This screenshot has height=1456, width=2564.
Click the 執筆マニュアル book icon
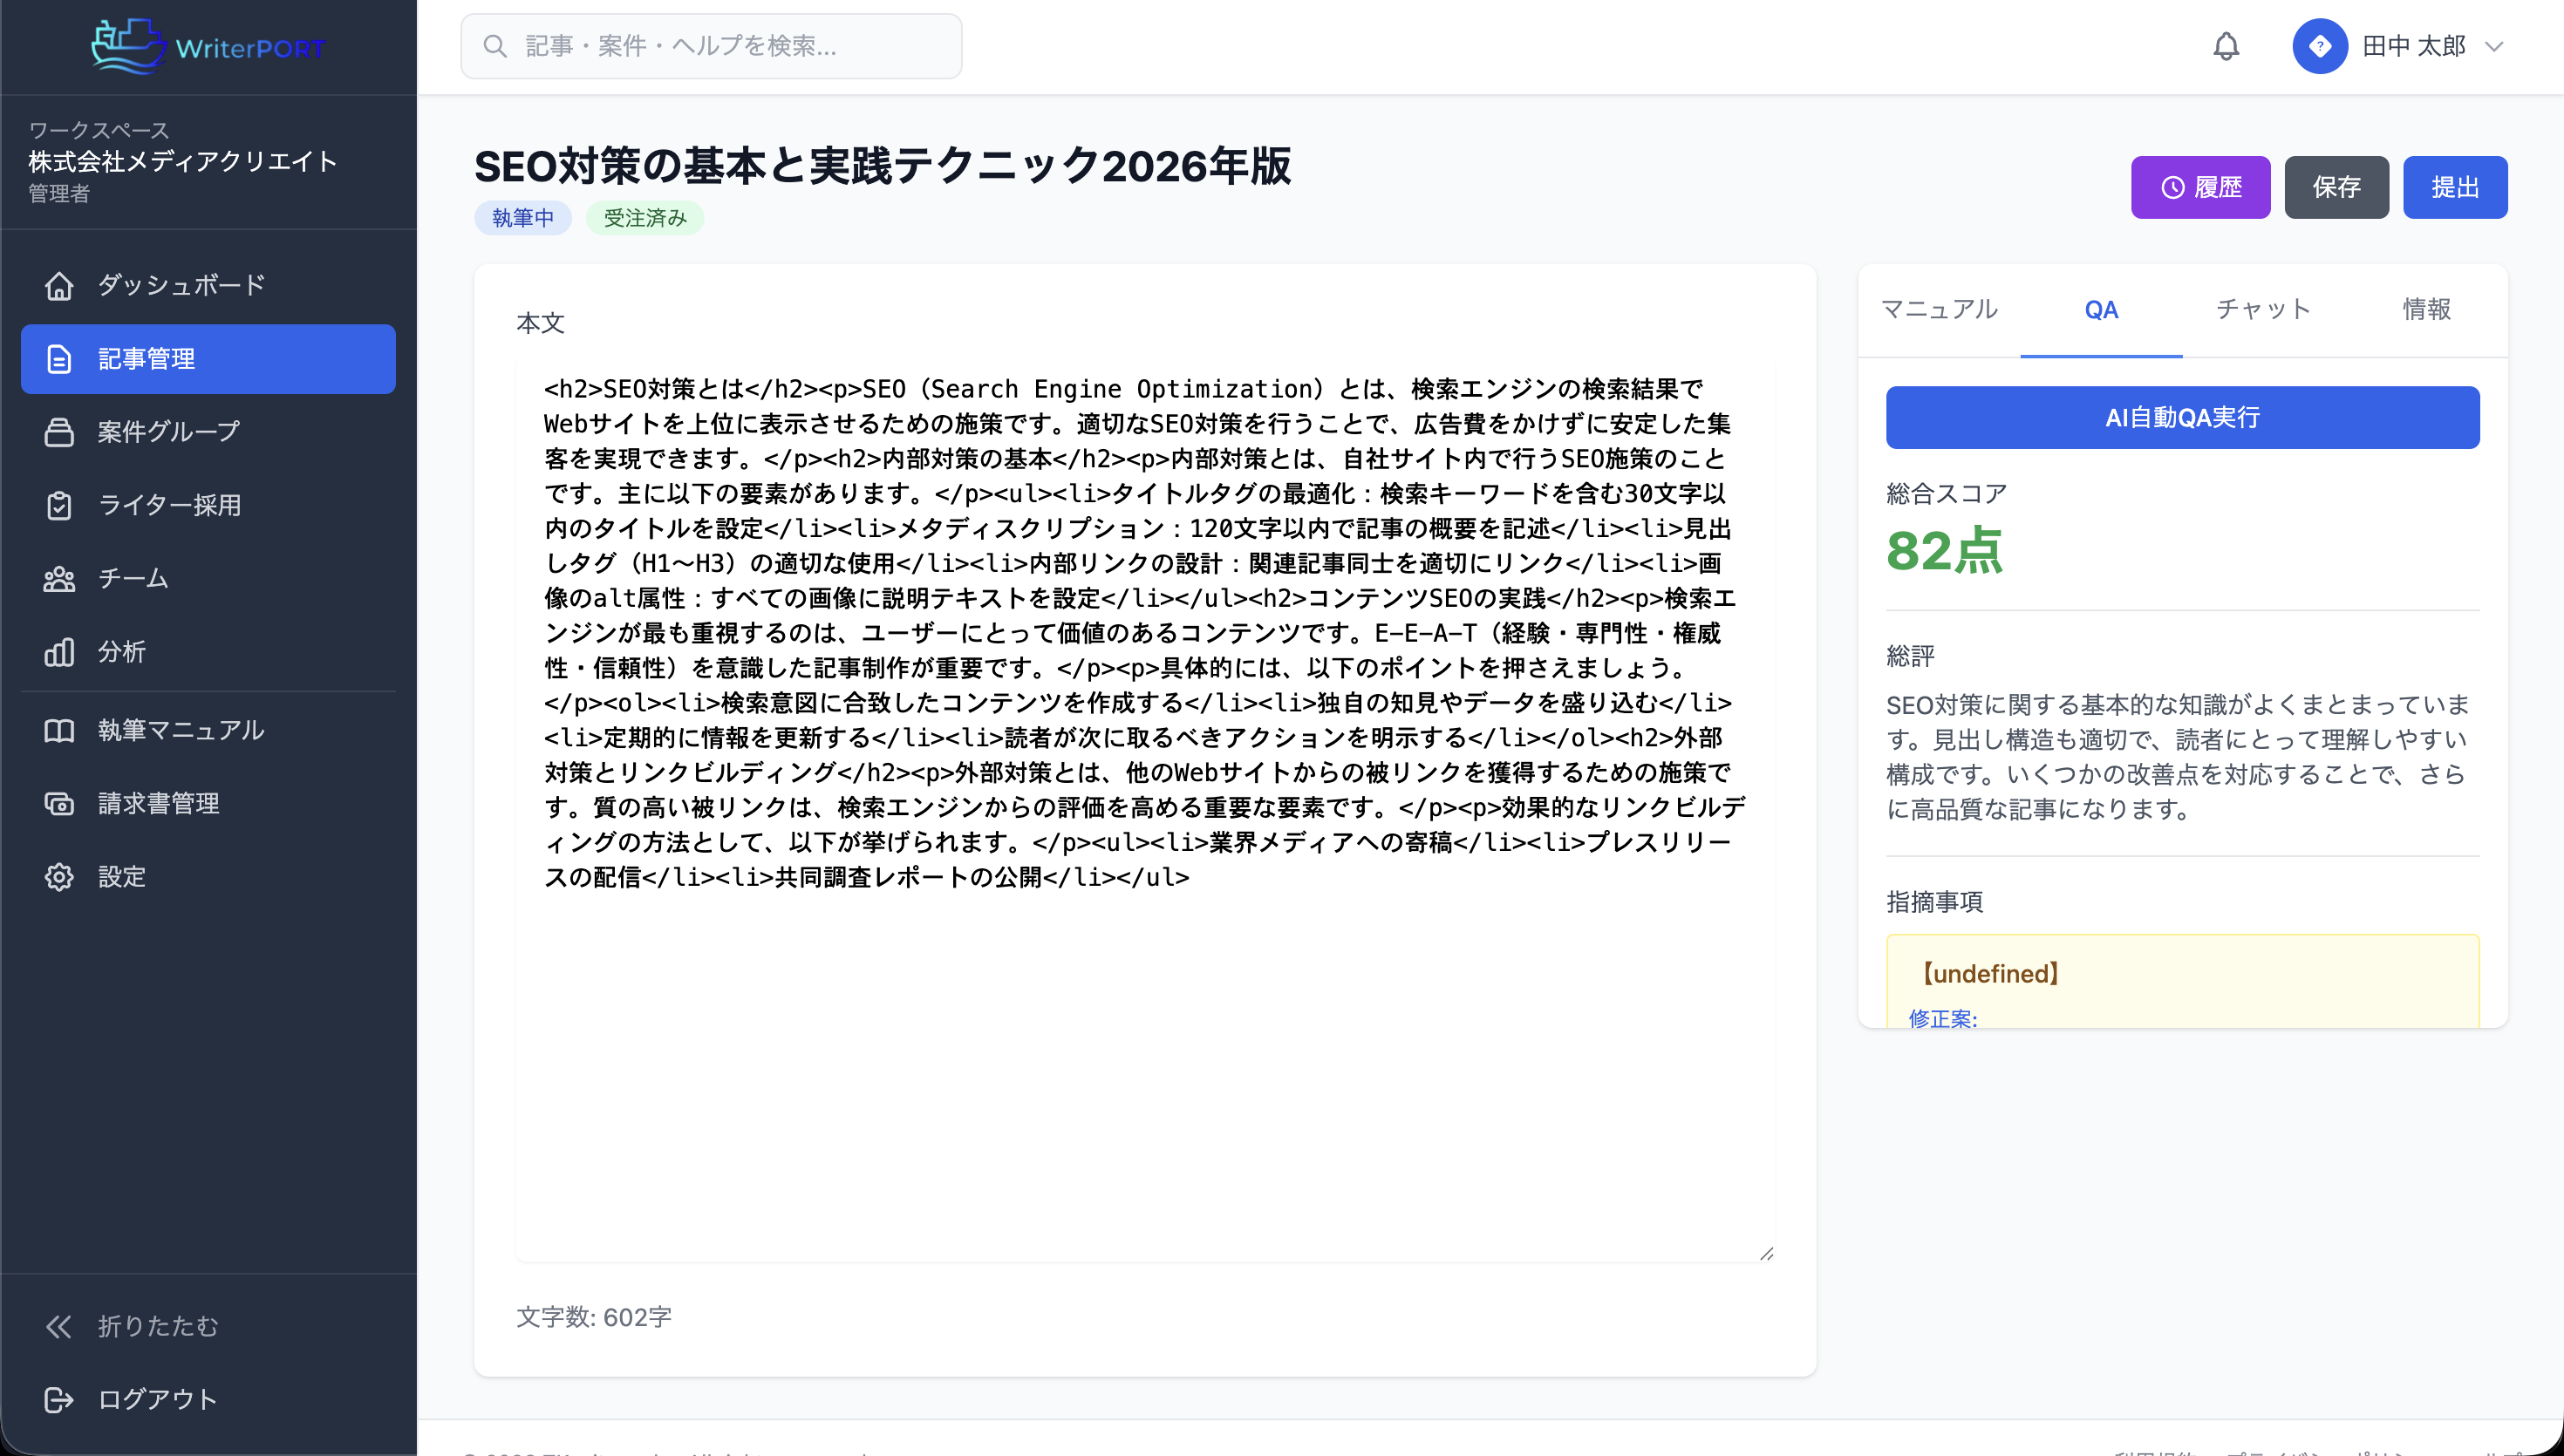click(x=59, y=731)
